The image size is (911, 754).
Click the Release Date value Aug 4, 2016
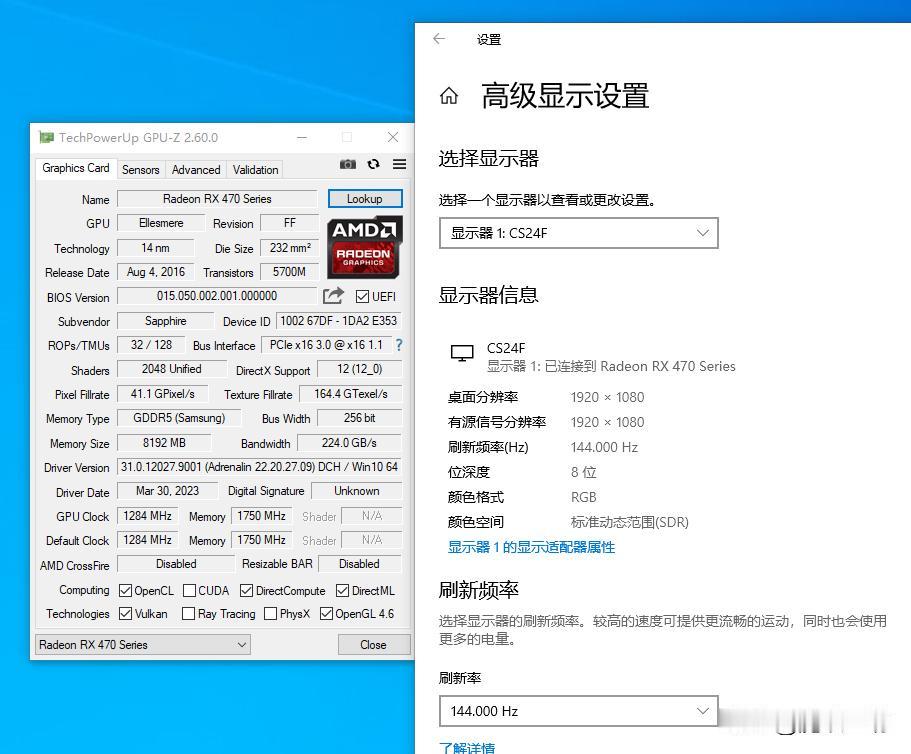pyautogui.click(x=156, y=272)
